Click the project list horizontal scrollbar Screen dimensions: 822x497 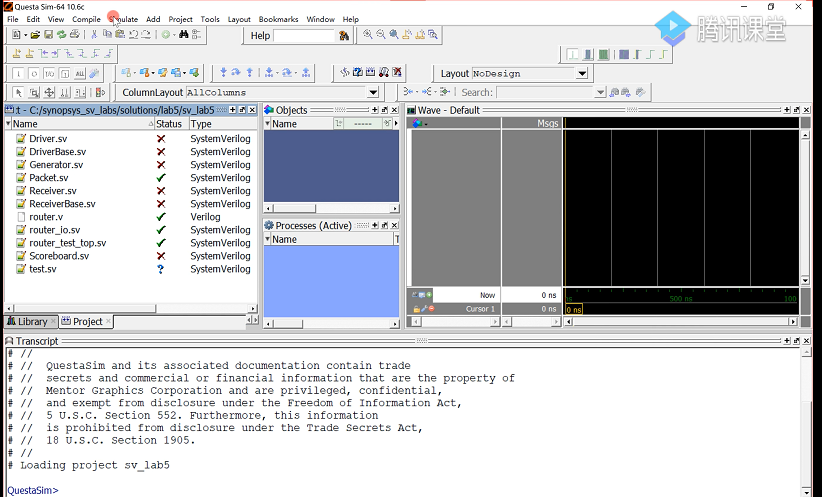tap(131, 309)
